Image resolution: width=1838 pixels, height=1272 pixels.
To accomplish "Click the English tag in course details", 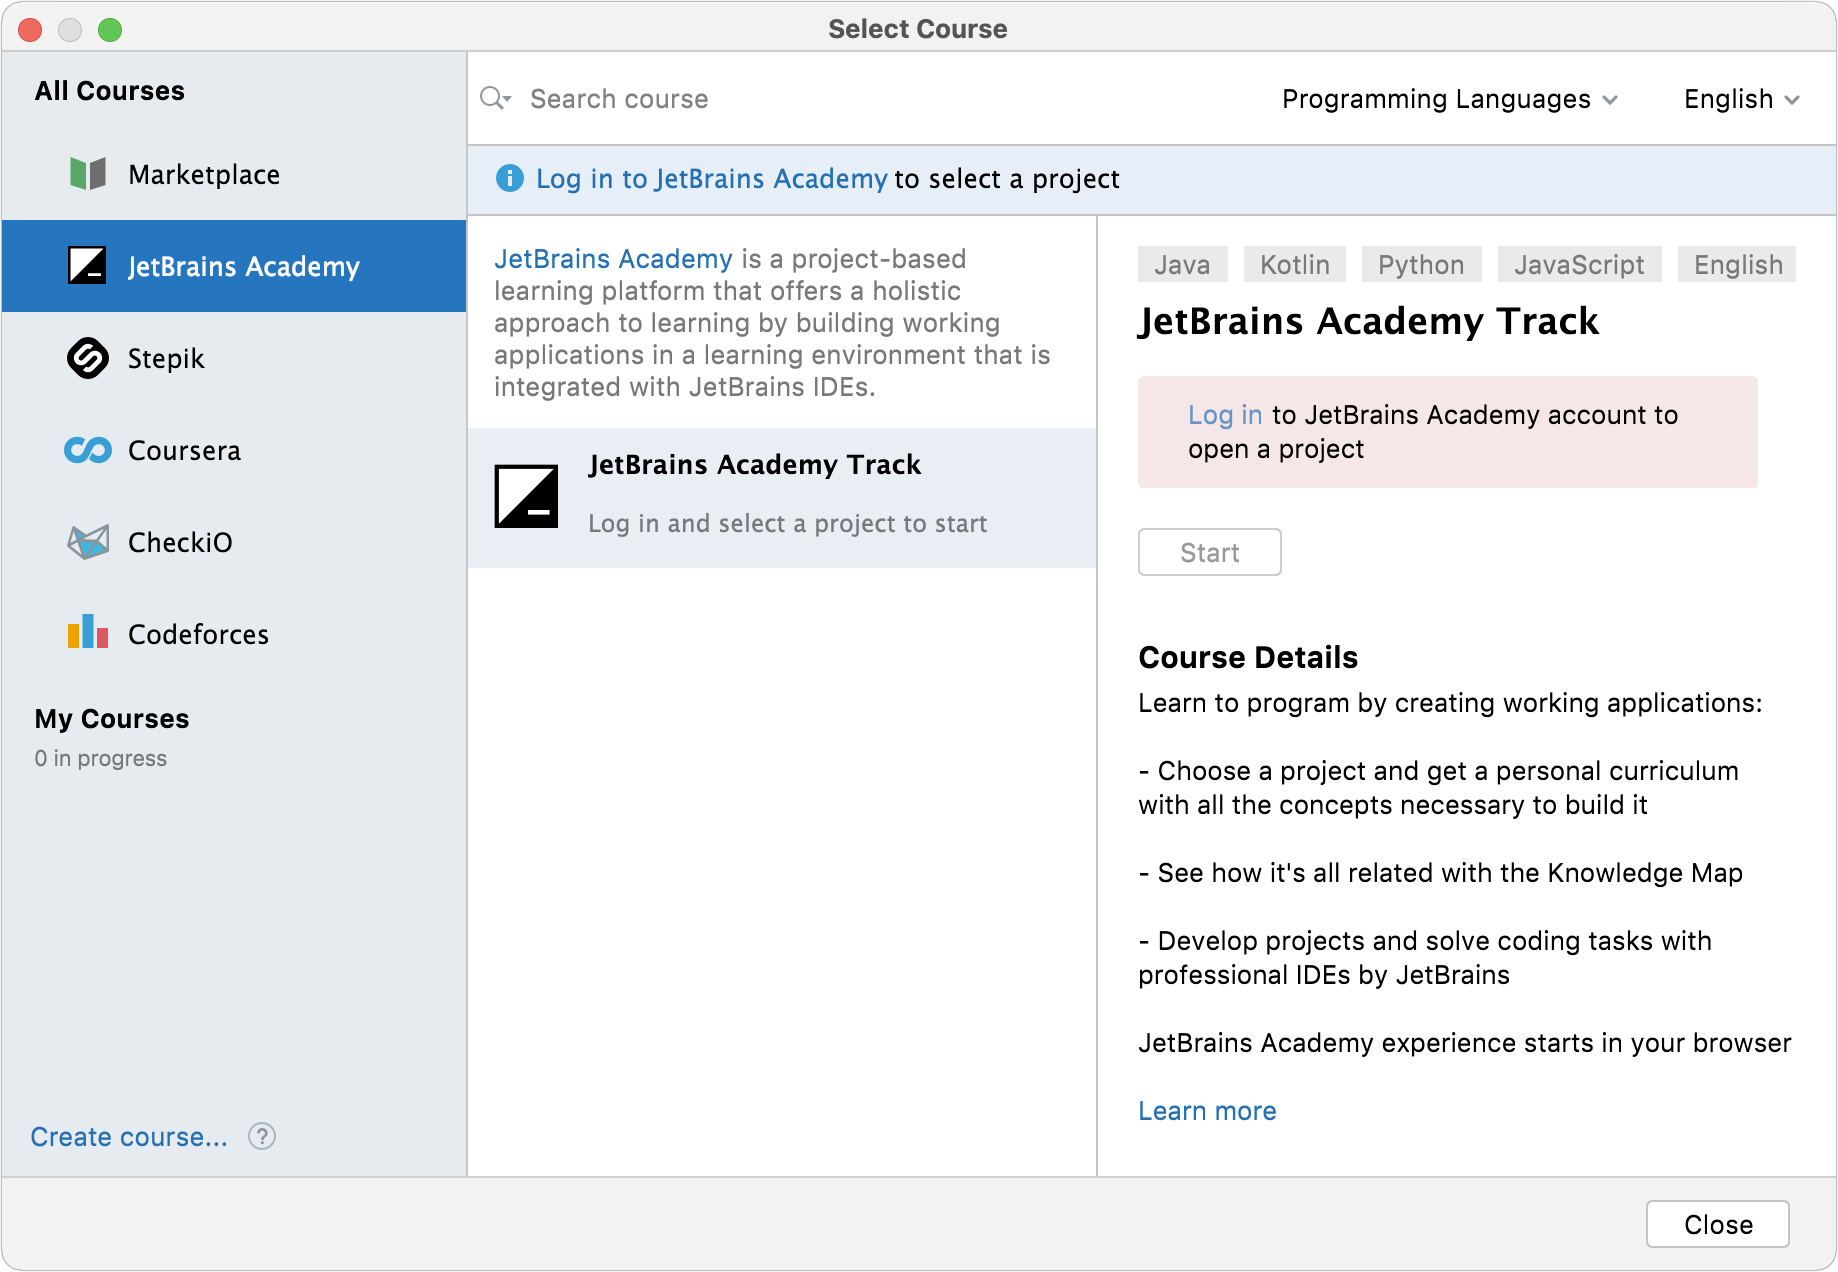I will click(1738, 264).
